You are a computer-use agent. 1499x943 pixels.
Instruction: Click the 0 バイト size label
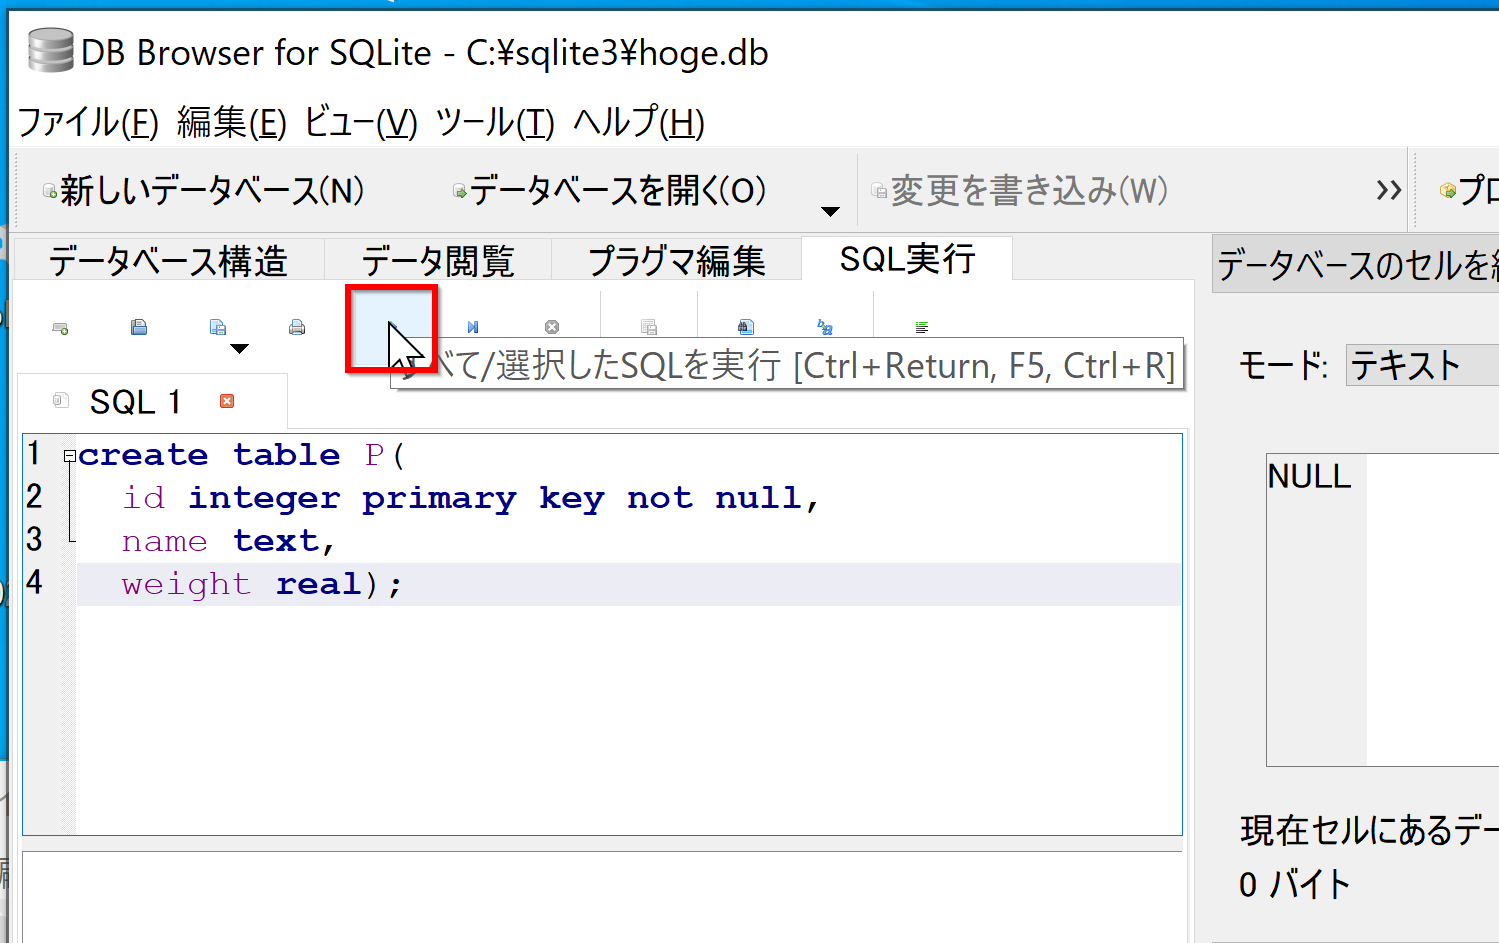pyautogui.click(x=1294, y=884)
